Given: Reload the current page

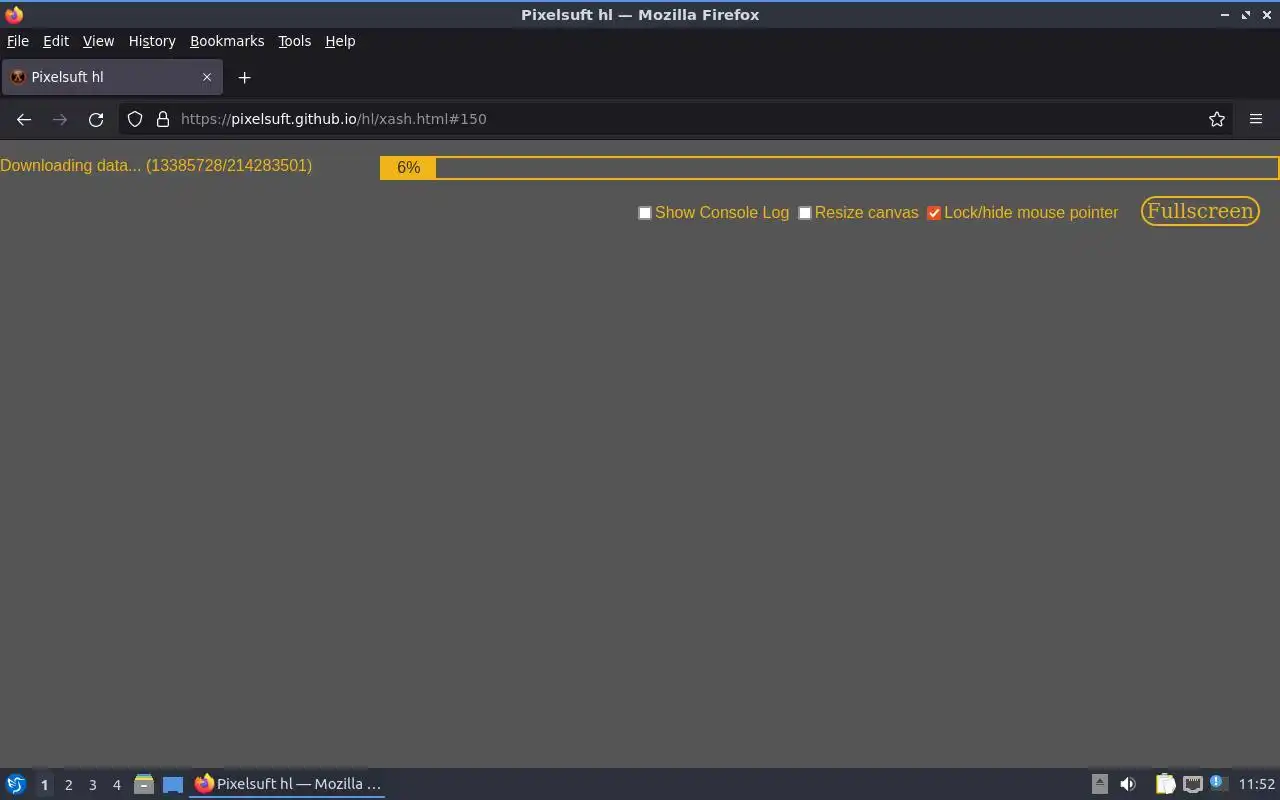Looking at the screenshot, I should coord(96,119).
